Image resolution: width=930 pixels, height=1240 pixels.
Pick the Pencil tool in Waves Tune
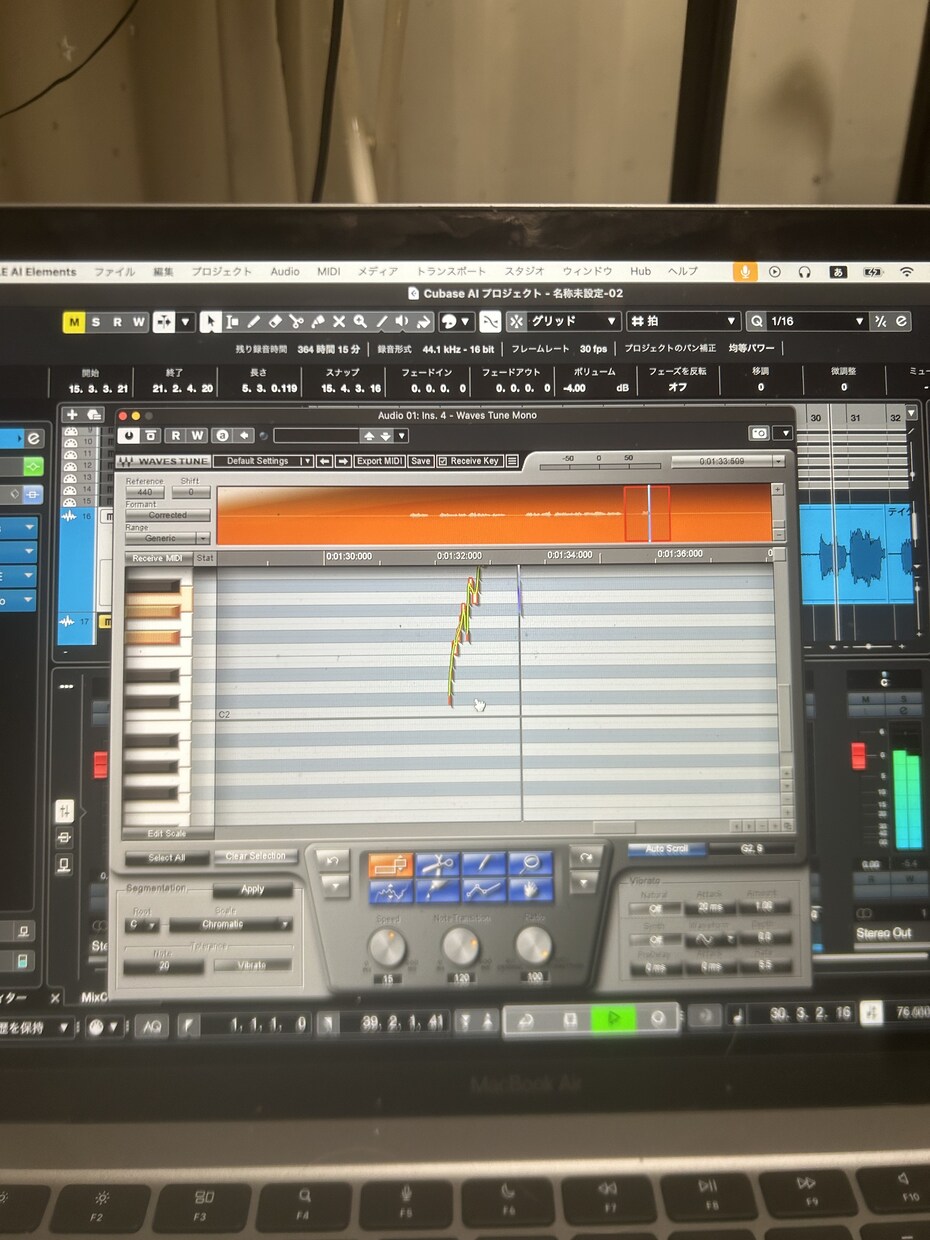[x=483, y=864]
